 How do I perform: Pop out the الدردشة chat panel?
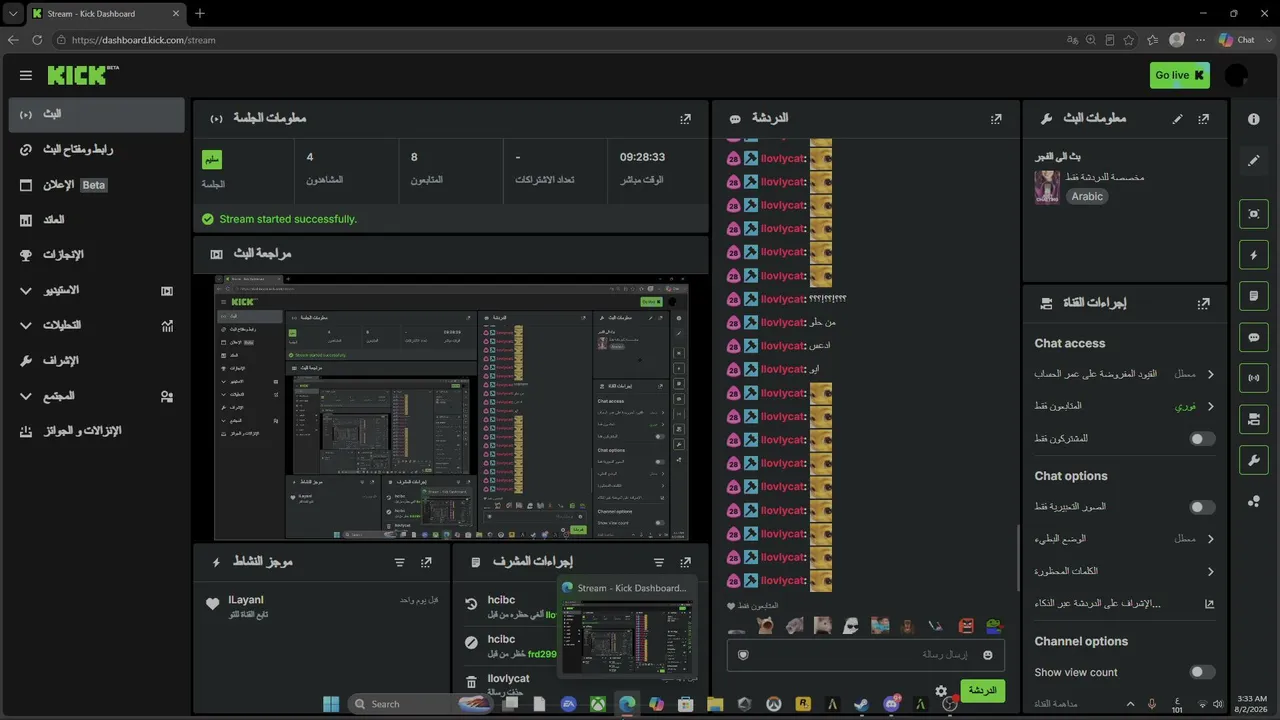point(996,118)
